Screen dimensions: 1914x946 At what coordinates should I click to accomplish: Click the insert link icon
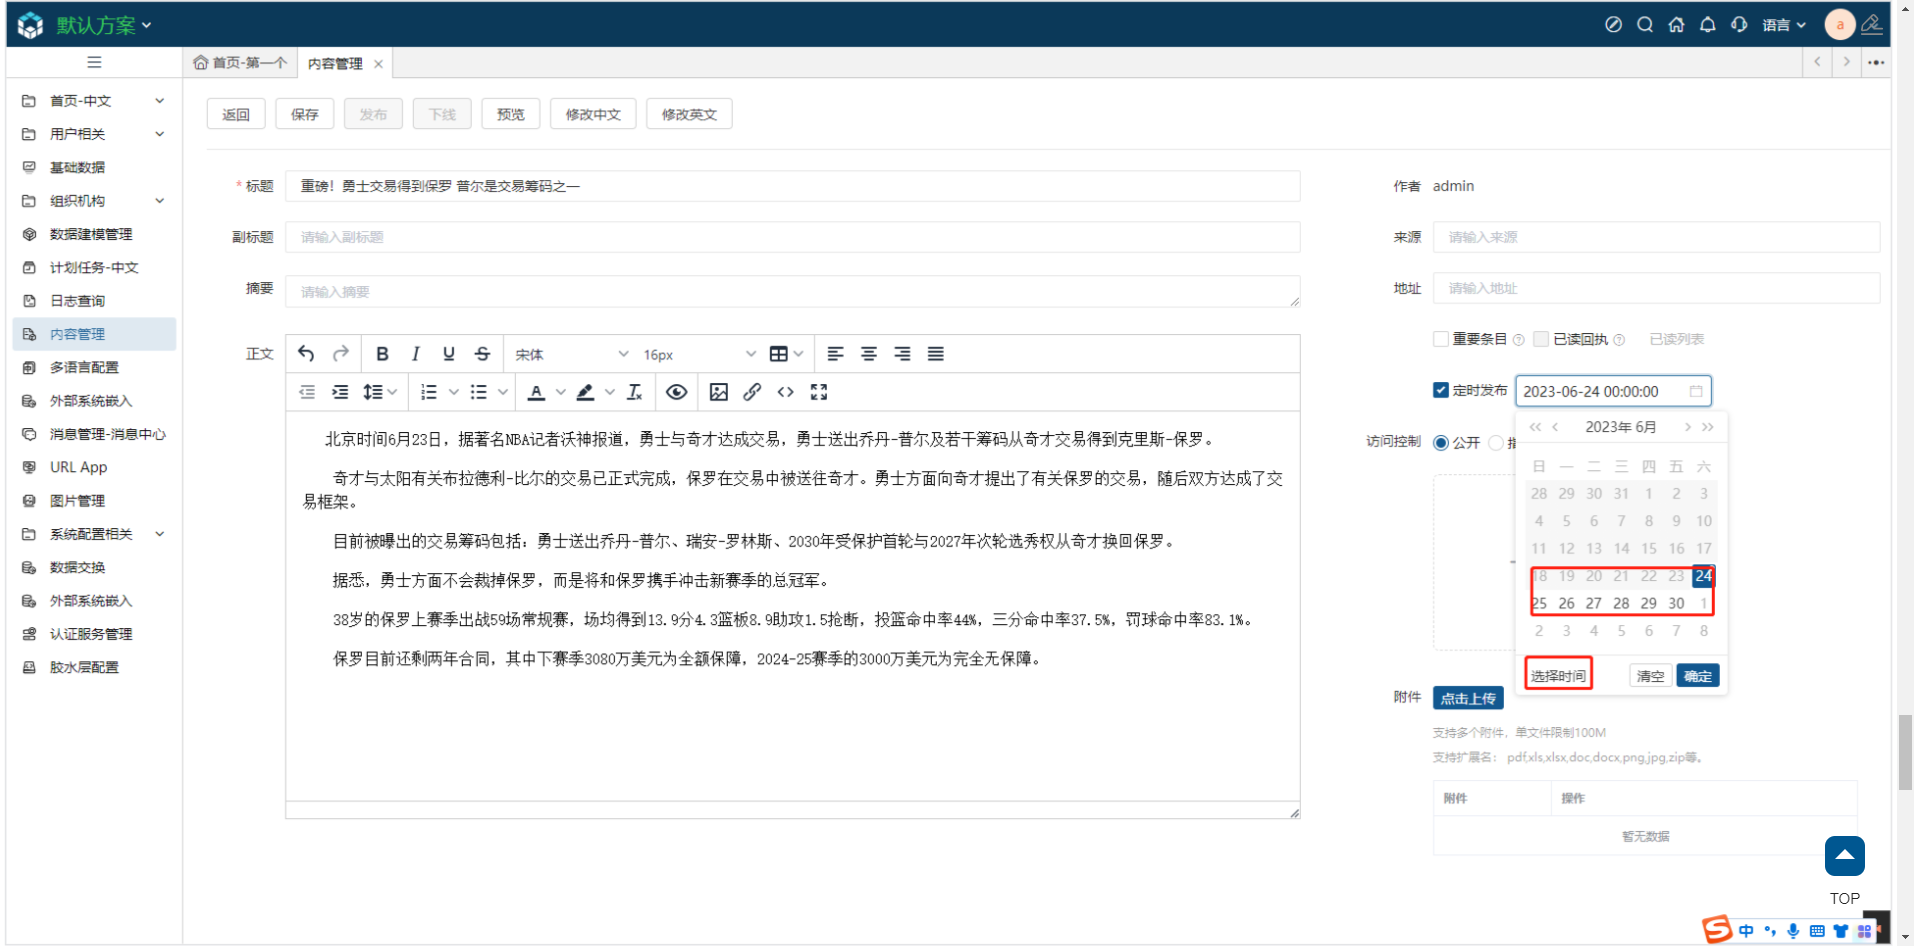752,392
